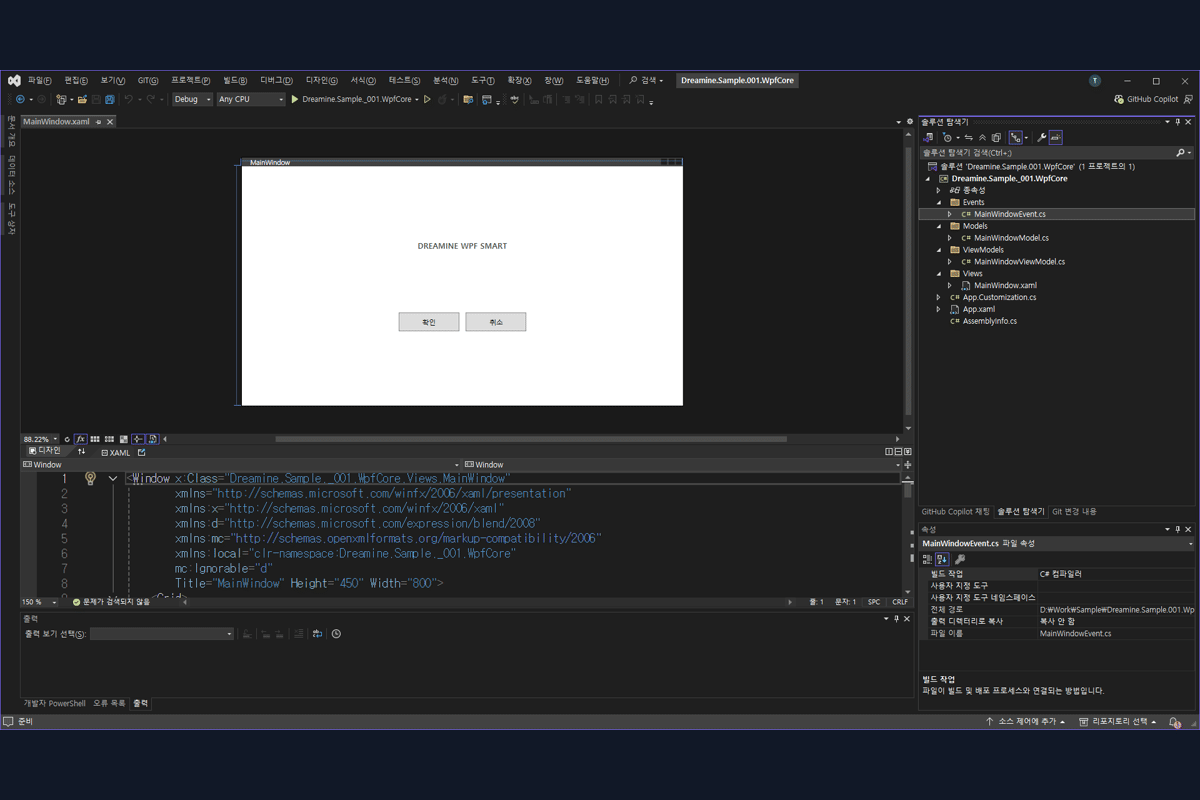Click the 확인 button in the designer
1200x800 pixels.
point(429,322)
